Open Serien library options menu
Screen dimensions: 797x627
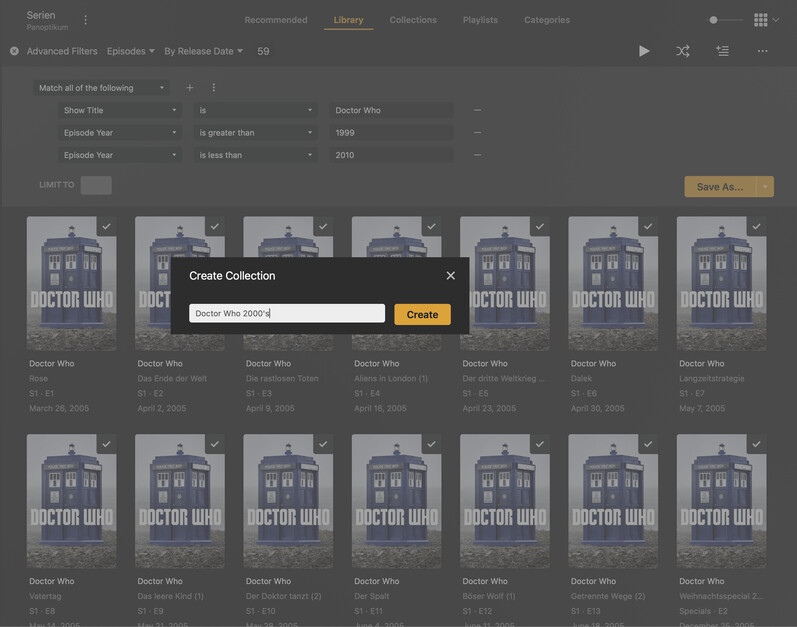coord(85,20)
